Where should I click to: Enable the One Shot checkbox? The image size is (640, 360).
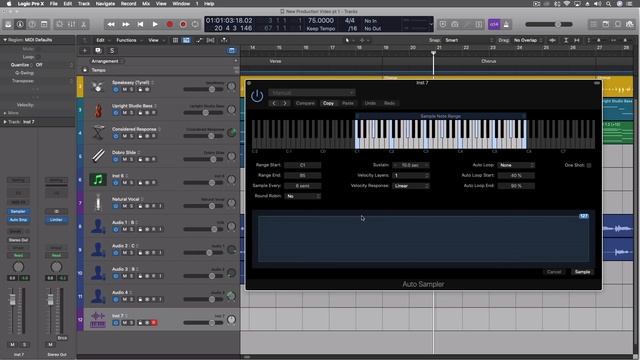click(x=589, y=165)
